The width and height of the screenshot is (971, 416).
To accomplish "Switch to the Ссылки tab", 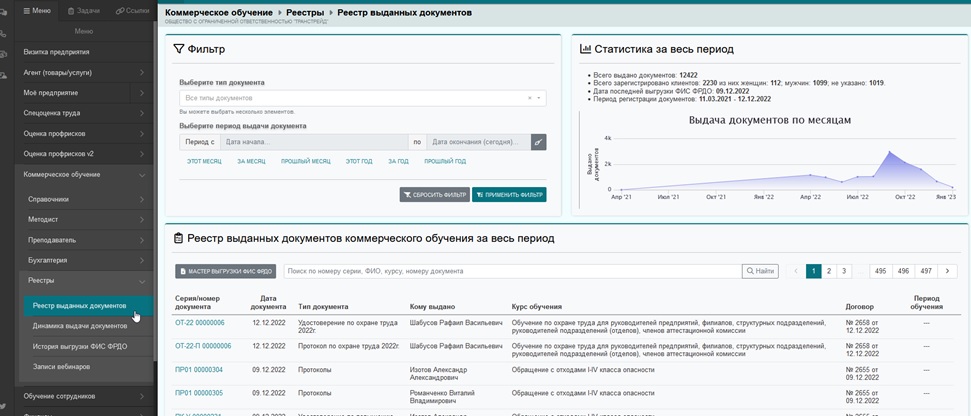I will [132, 11].
